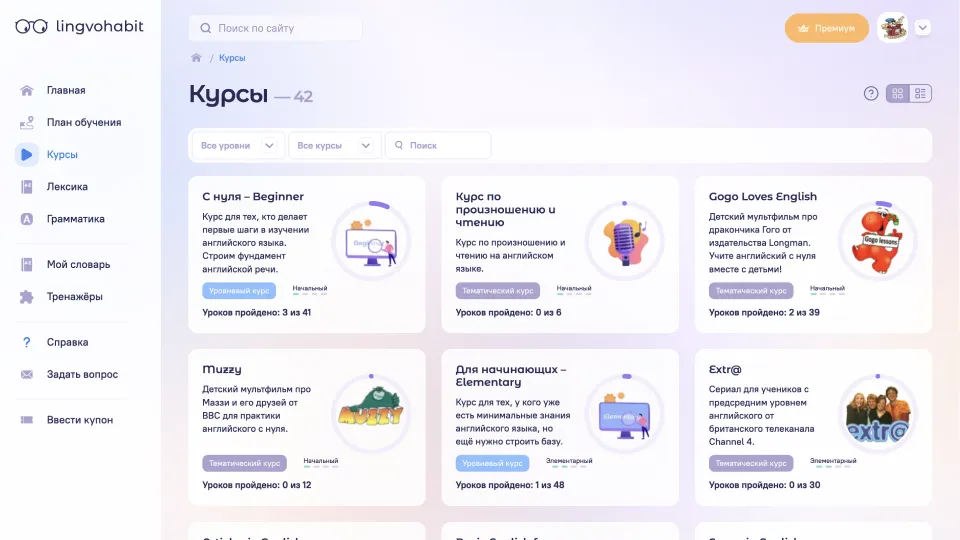Screen dimensions: 960x540
Task: Open the Главная home icon in sidebar
Action: (x=26, y=91)
